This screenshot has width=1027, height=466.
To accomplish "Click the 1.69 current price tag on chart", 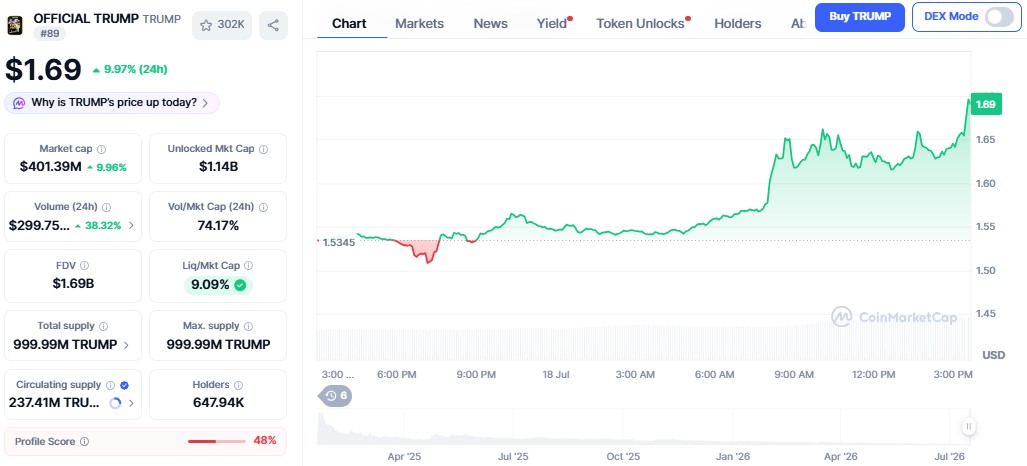I will coord(985,104).
